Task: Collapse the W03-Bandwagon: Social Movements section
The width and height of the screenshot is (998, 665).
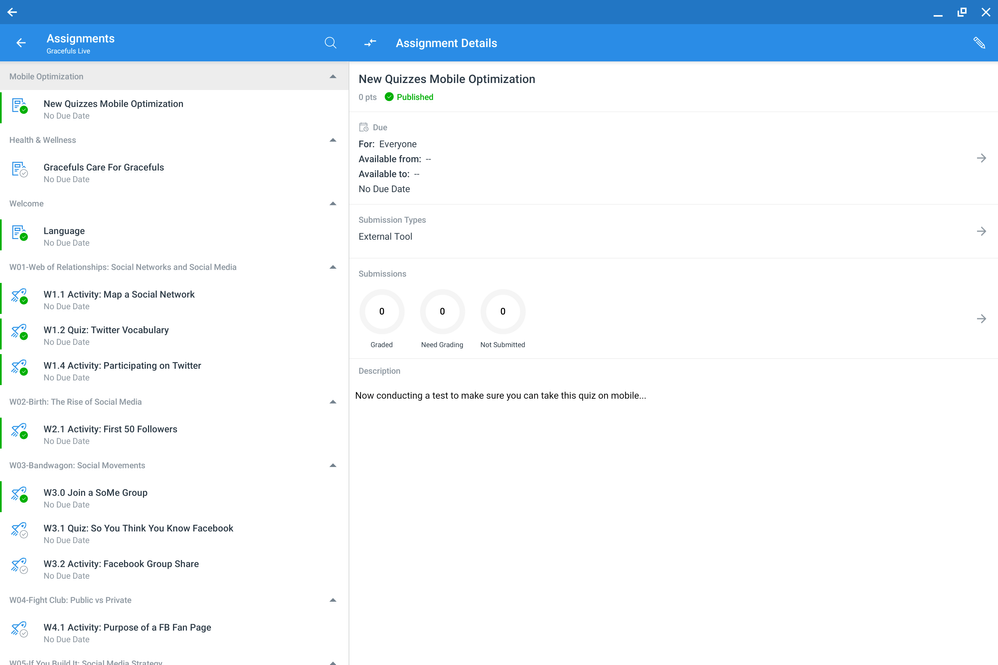Action: (x=333, y=466)
